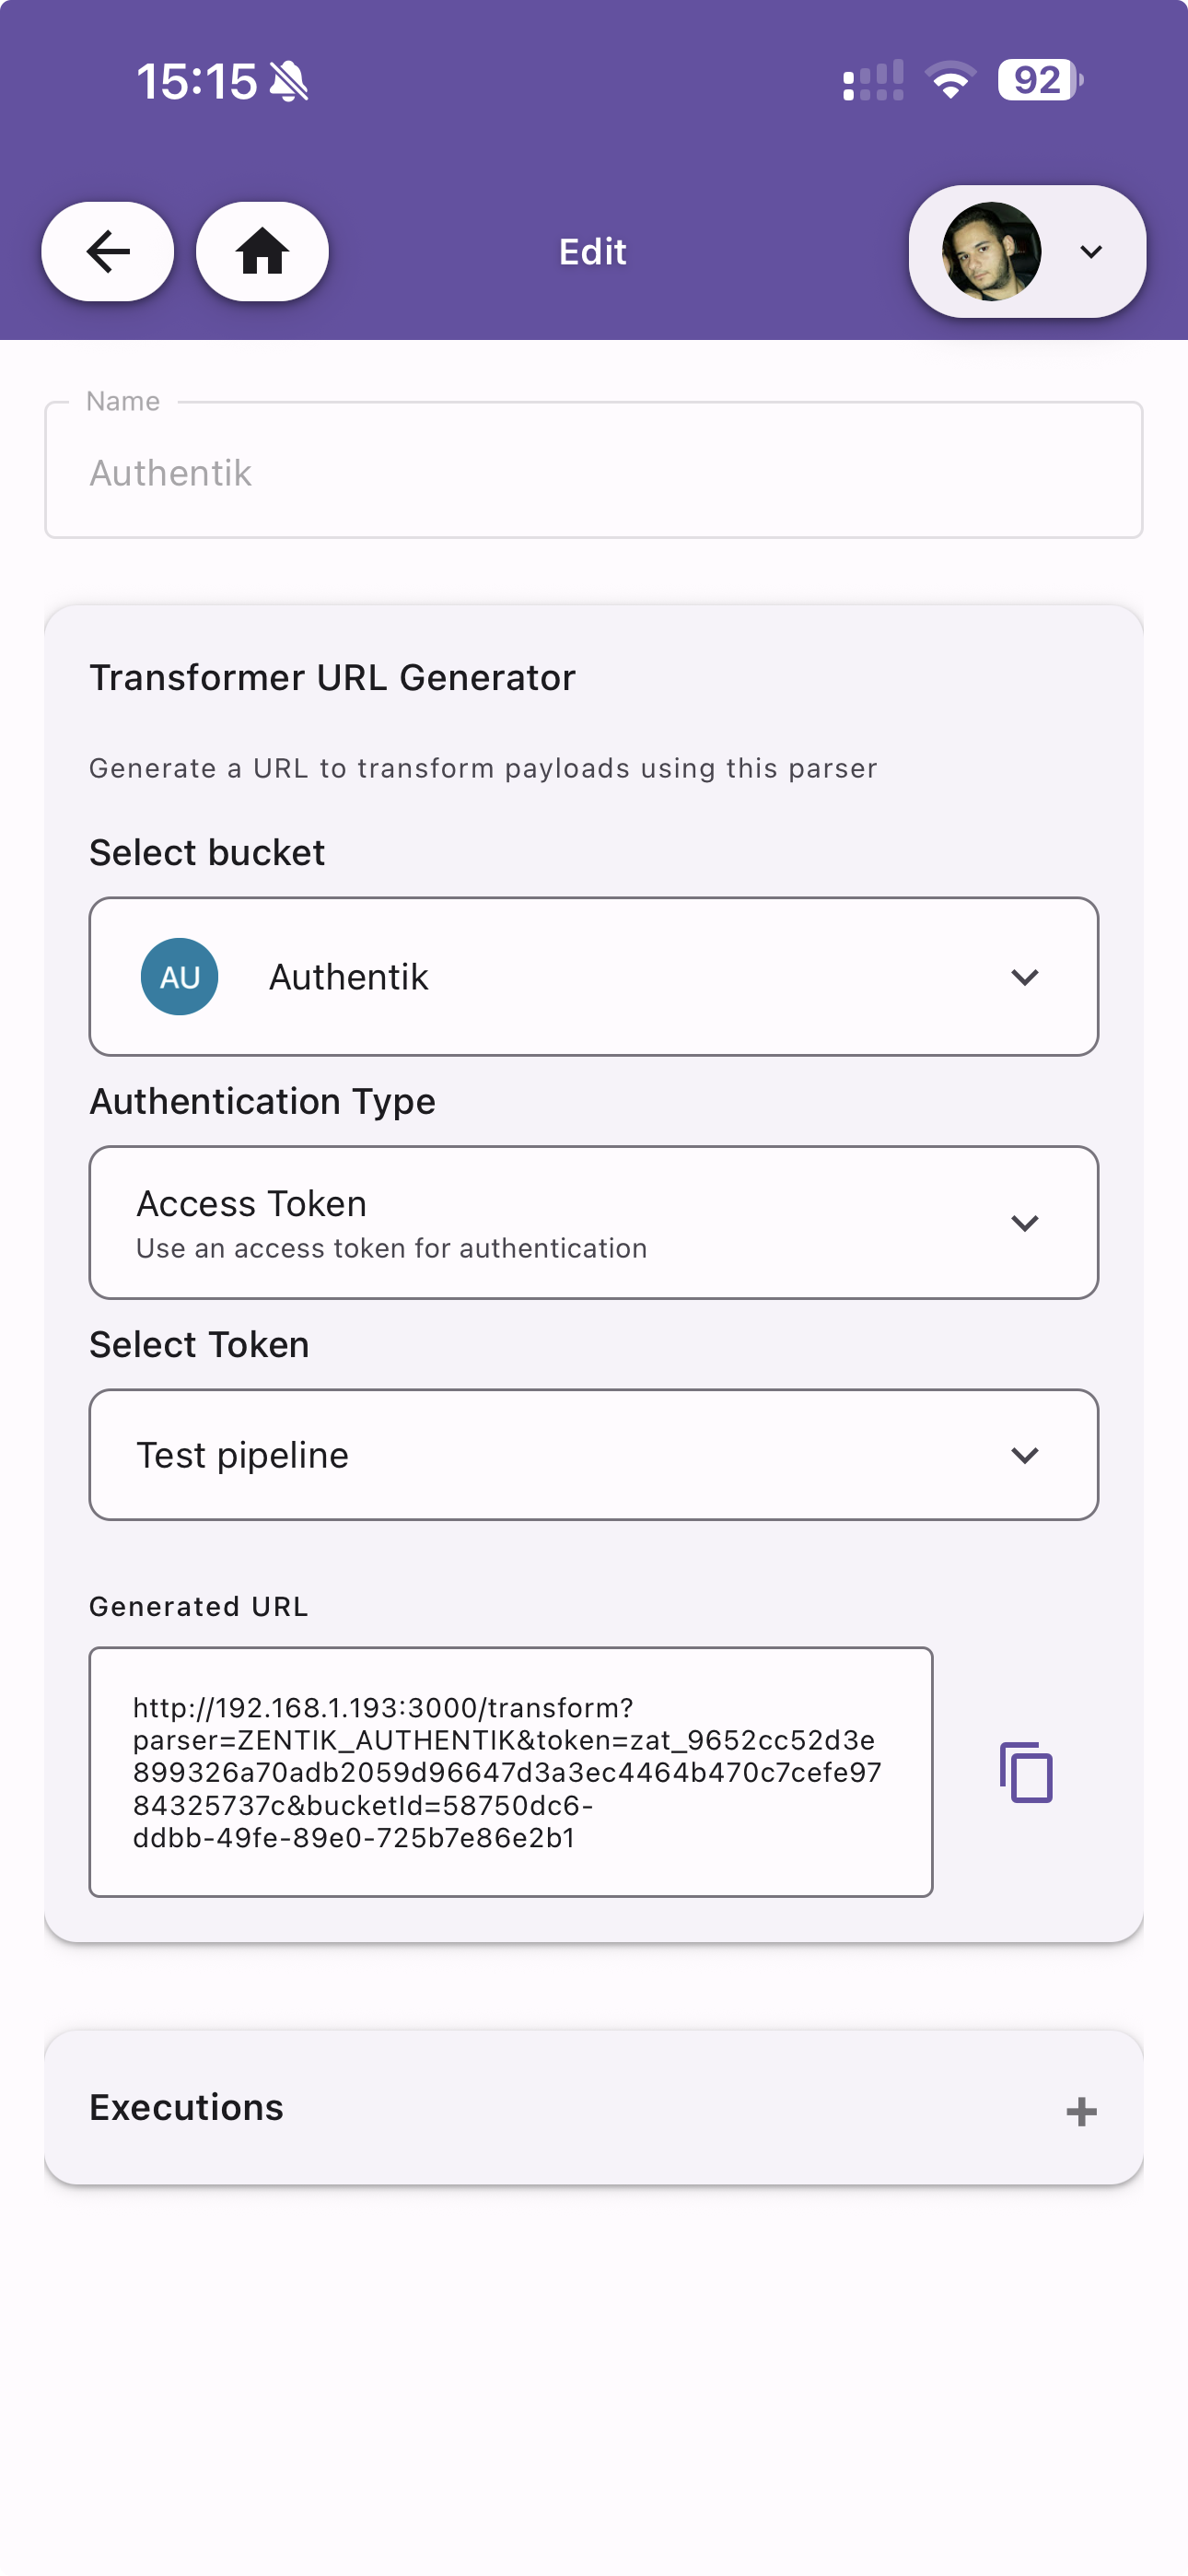Image resolution: width=1188 pixels, height=2576 pixels.
Task: Tap the Access Token option text
Action: [x=252, y=1204]
